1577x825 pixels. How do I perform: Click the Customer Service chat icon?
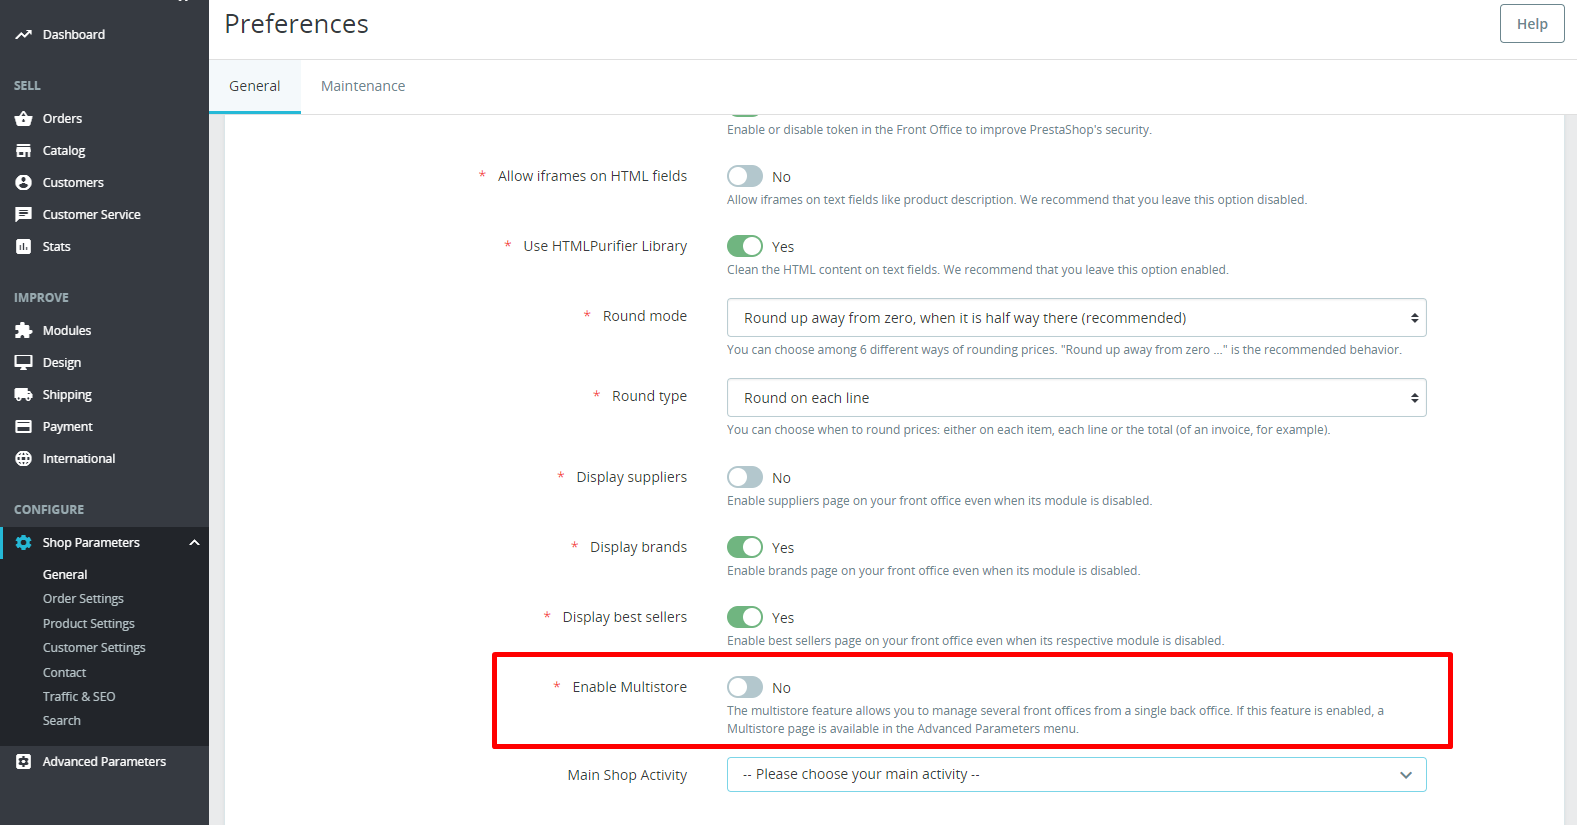coord(23,215)
